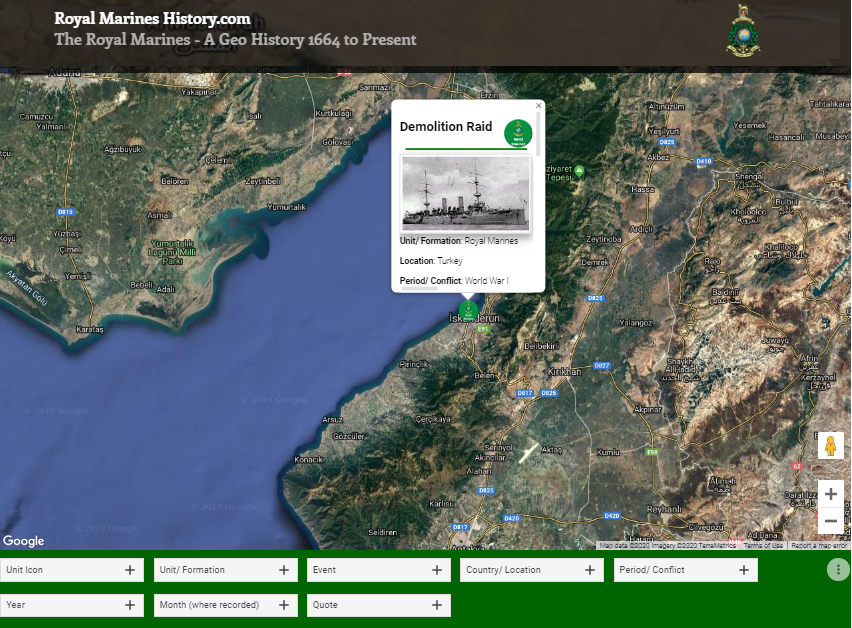Click Report a map error link
852x628 pixels.
pyautogui.click(x=819, y=545)
